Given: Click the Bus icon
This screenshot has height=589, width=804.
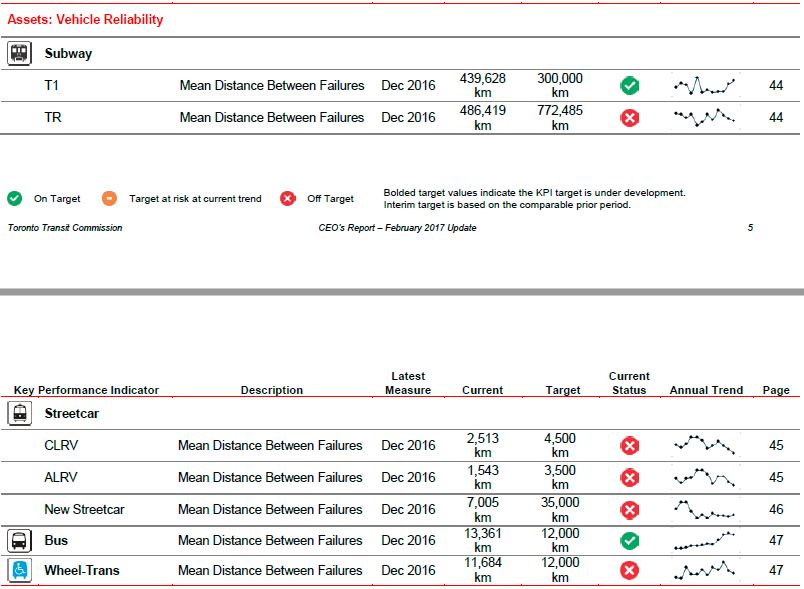Looking at the screenshot, I should (x=19, y=541).
